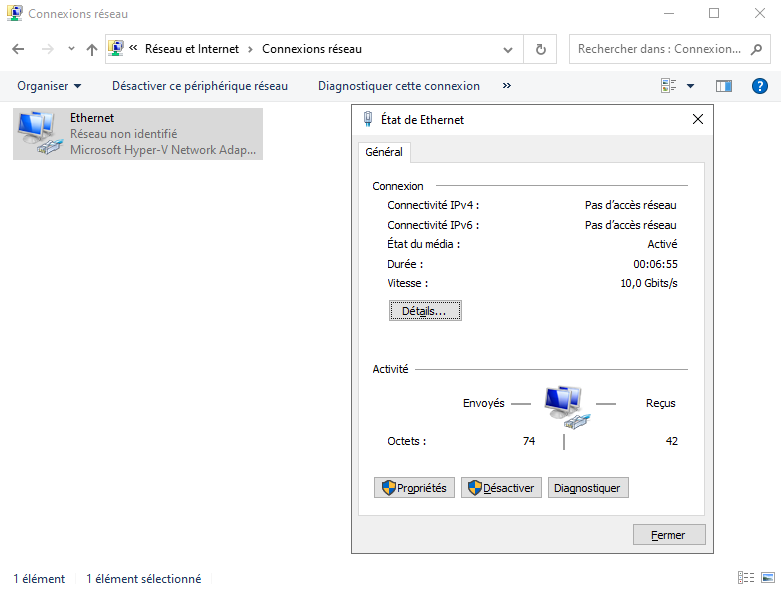Toggle the preview pane icon
781x589 pixels.
pos(724,86)
